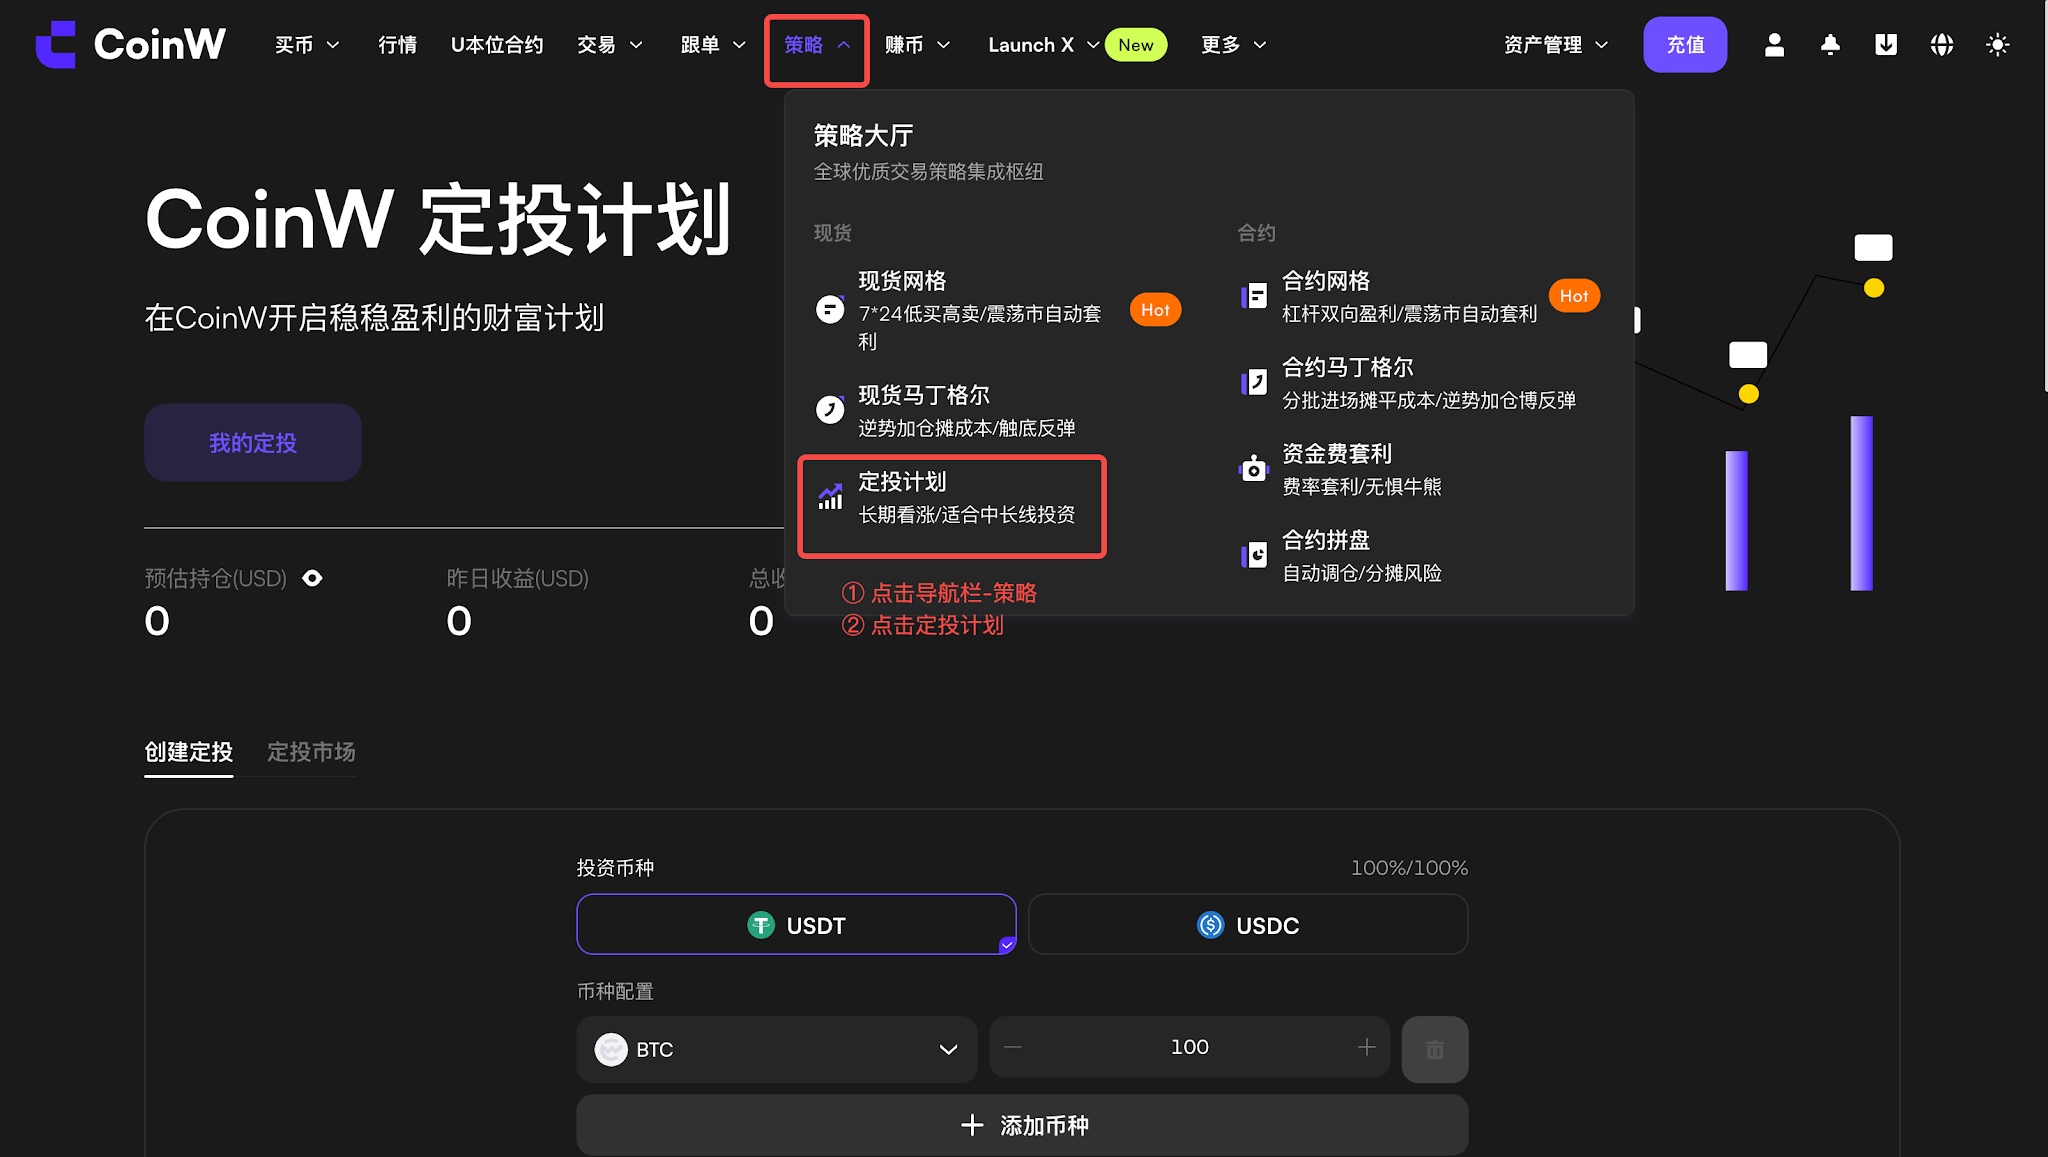Expand the 买币 menu

307,45
